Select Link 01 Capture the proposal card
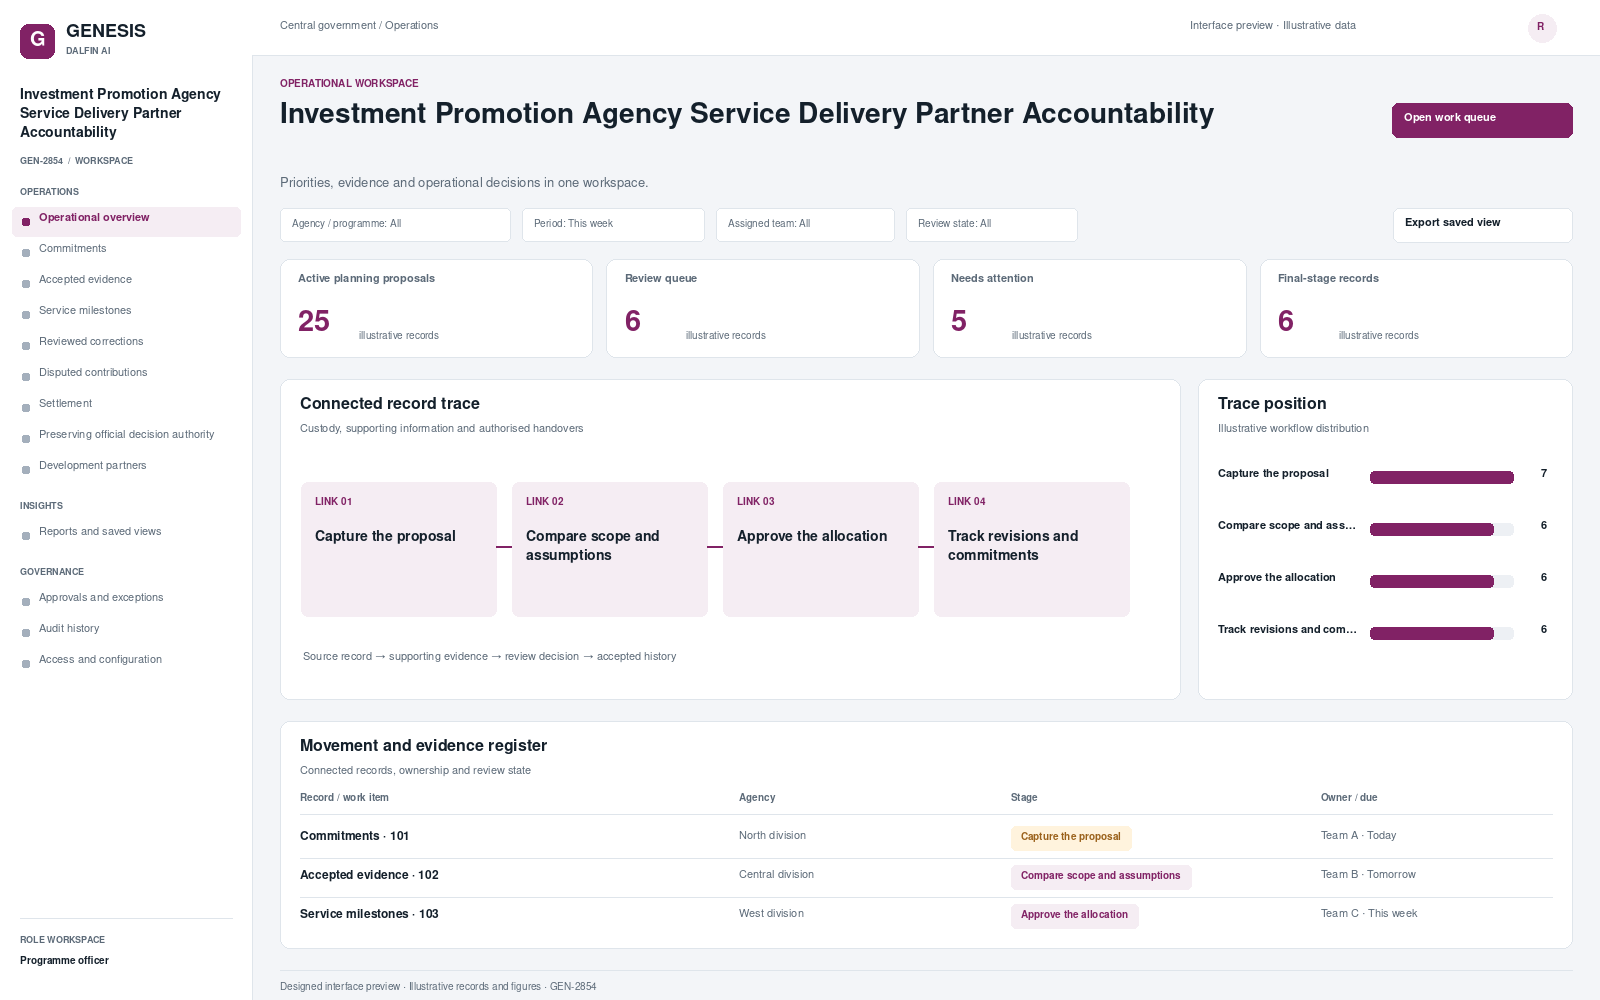 click(399, 549)
